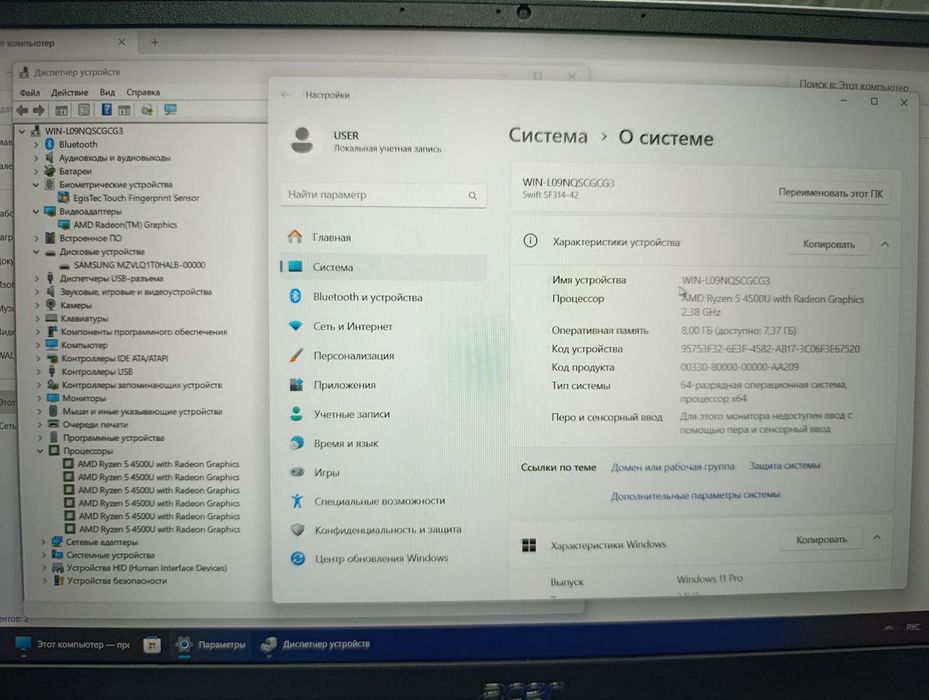Screen dimensions: 929x700
Task: Click the Windows logo beside Характеристики Windows
Action: pos(528,545)
